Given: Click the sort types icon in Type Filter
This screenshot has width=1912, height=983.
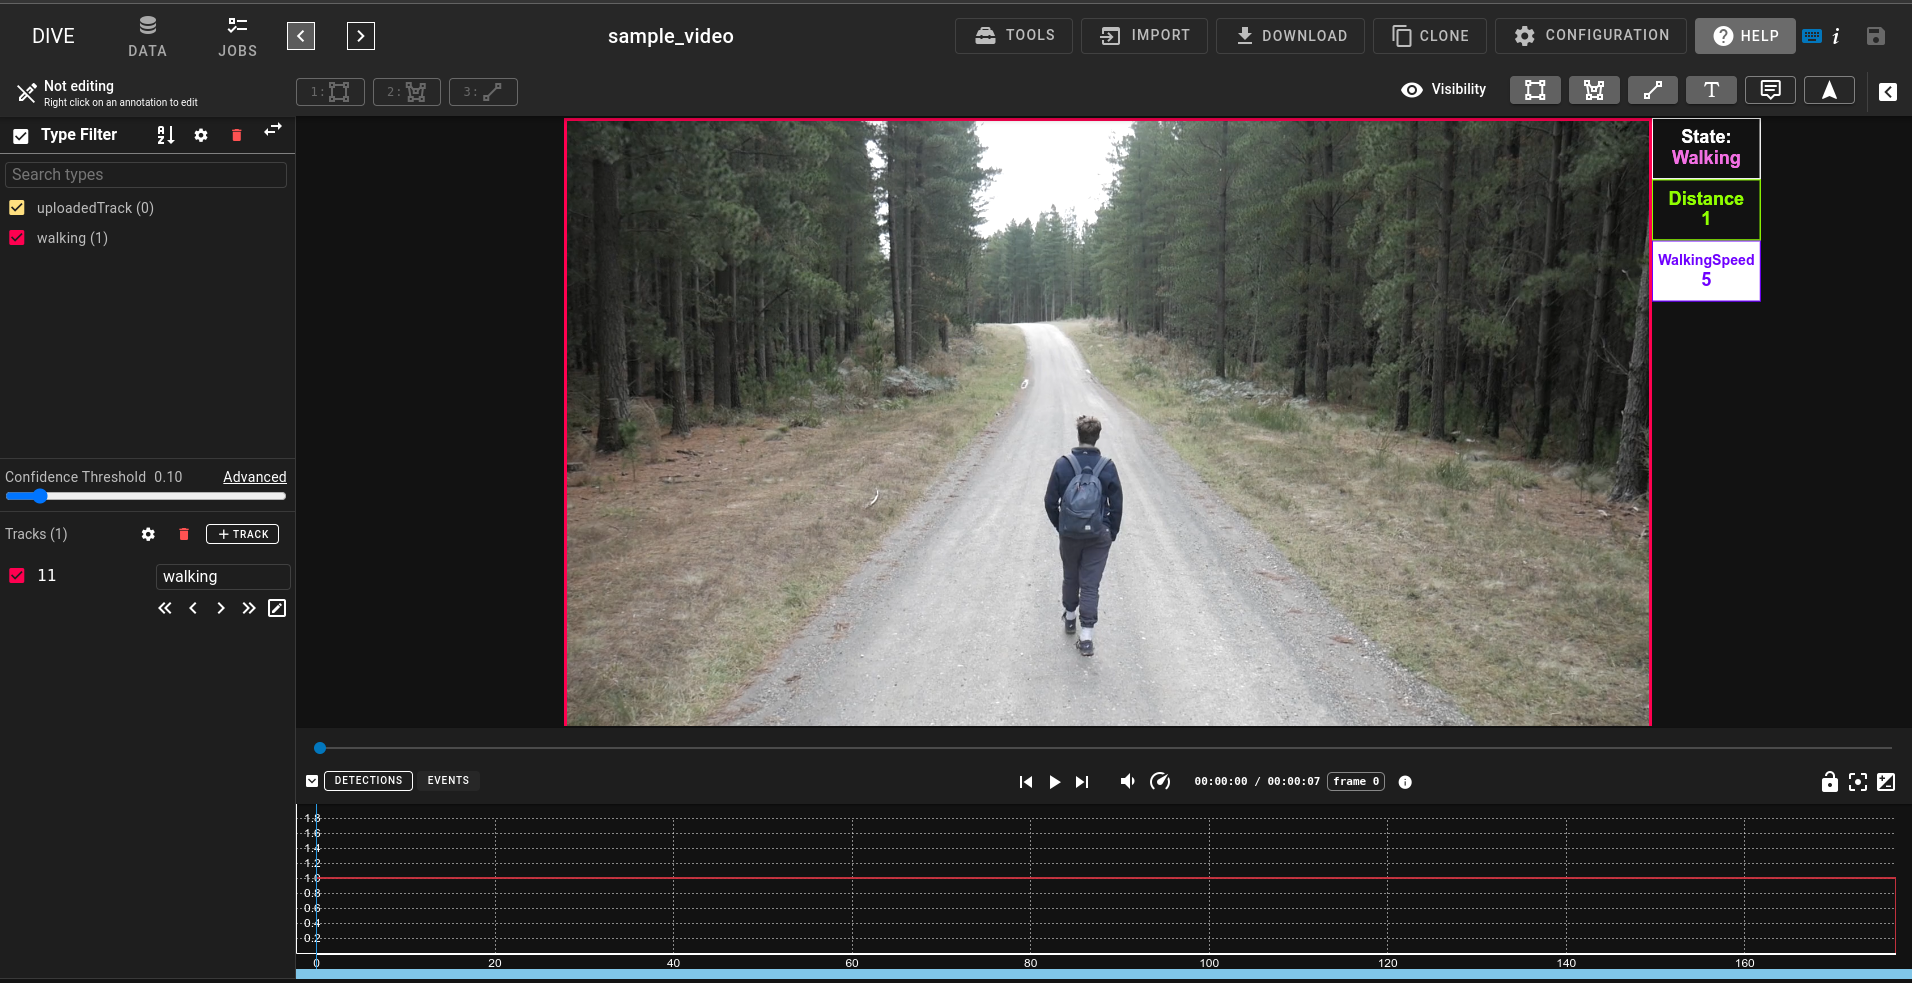Looking at the screenshot, I should [166, 135].
